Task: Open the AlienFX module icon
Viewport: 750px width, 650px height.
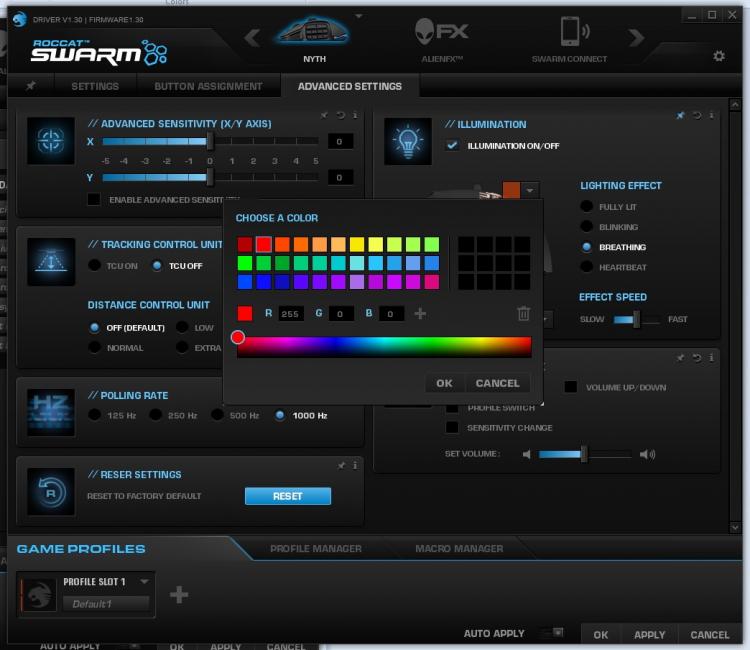Action: pyautogui.click(x=441, y=32)
